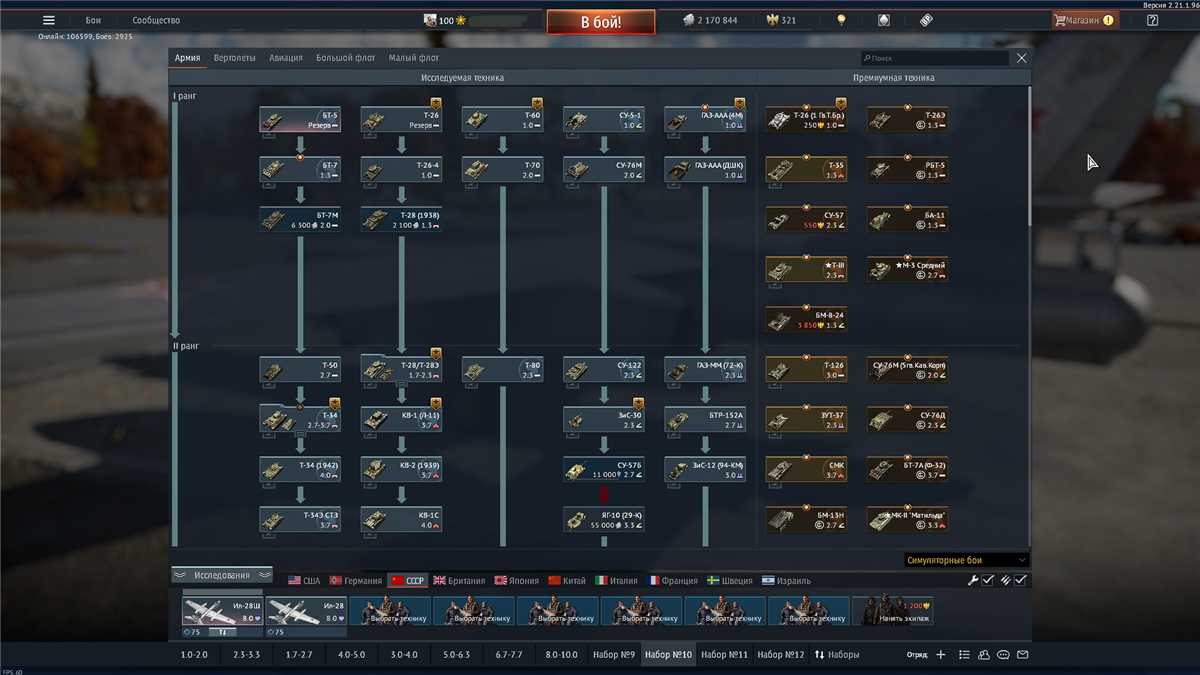Open the question mark help icon
1200x675 pixels.
coord(1152,20)
